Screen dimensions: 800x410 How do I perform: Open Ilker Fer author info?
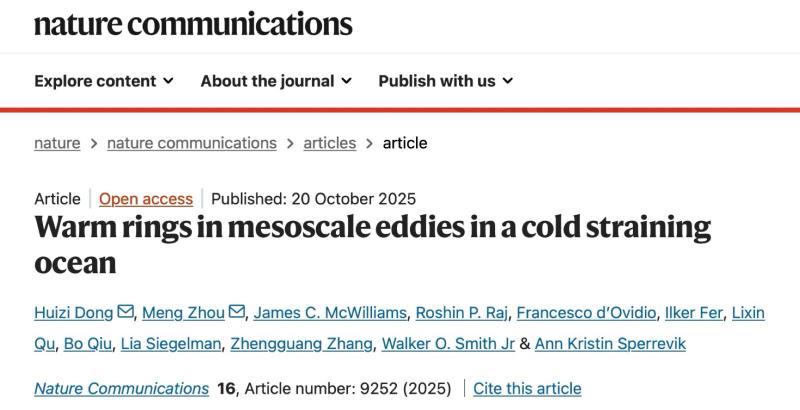point(694,313)
